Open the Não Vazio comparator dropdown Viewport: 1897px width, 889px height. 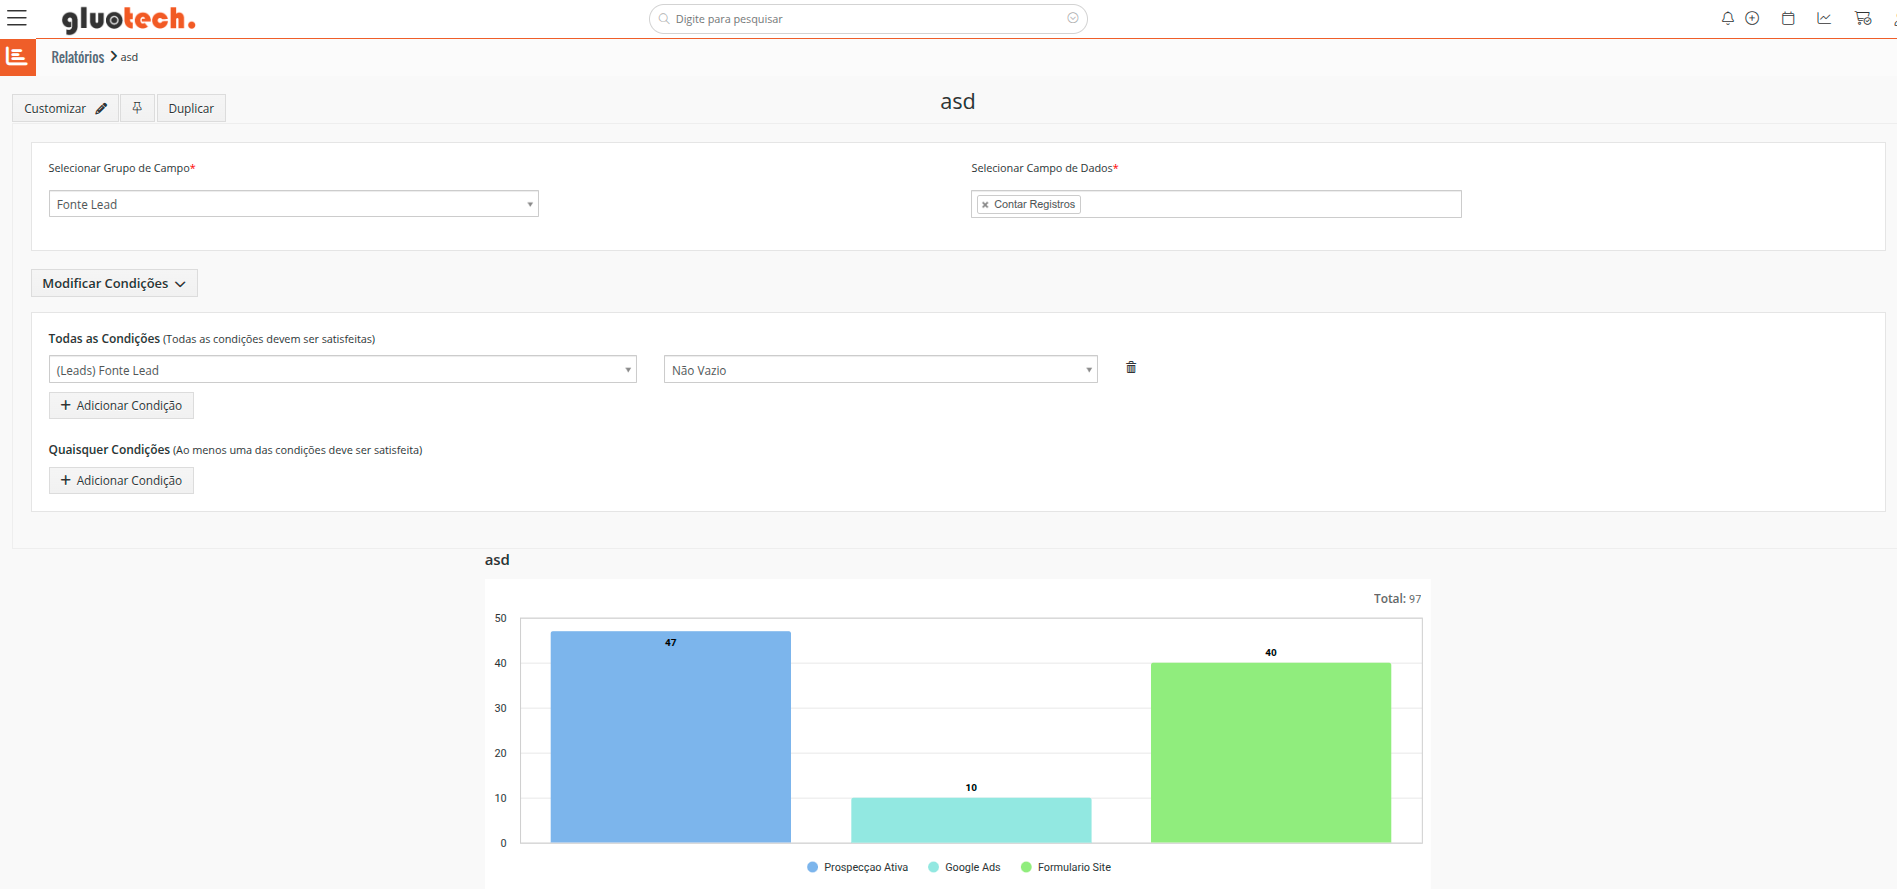[880, 370]
